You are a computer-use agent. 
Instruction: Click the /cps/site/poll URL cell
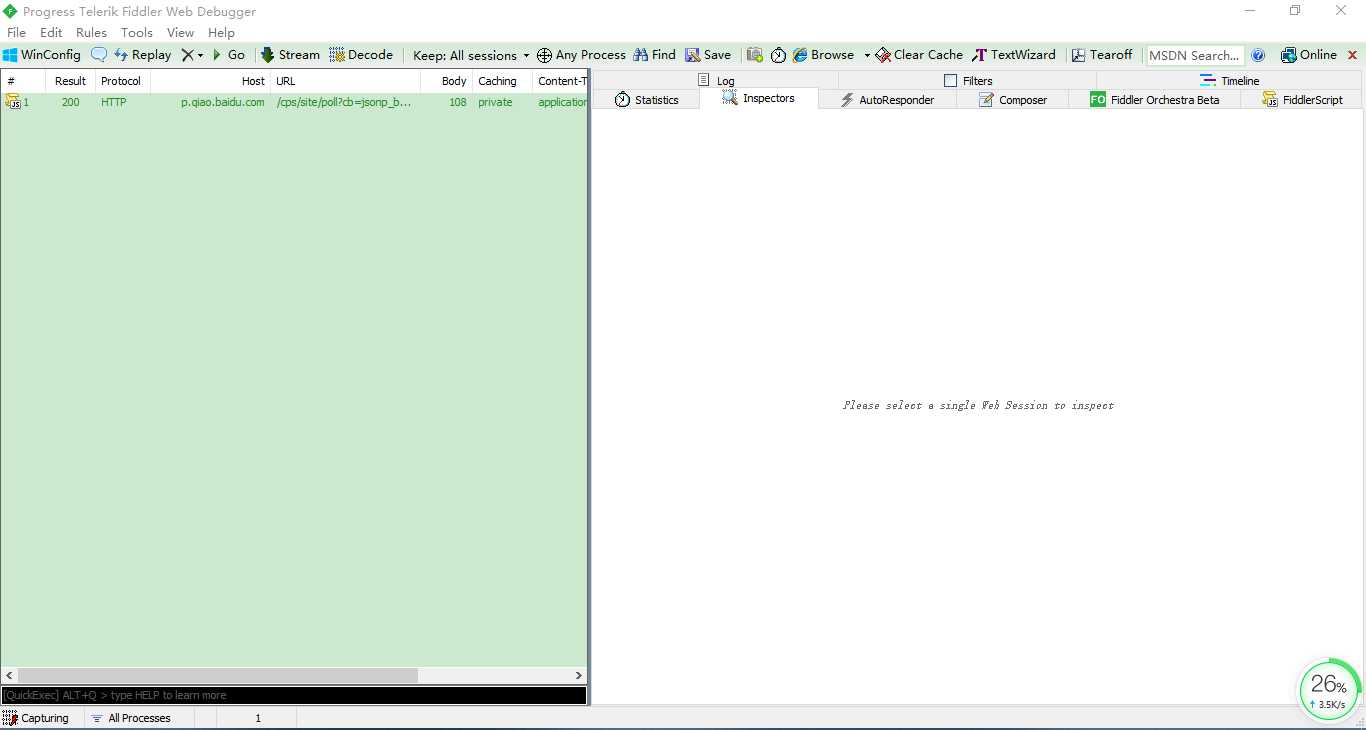(x=344, y=102)
